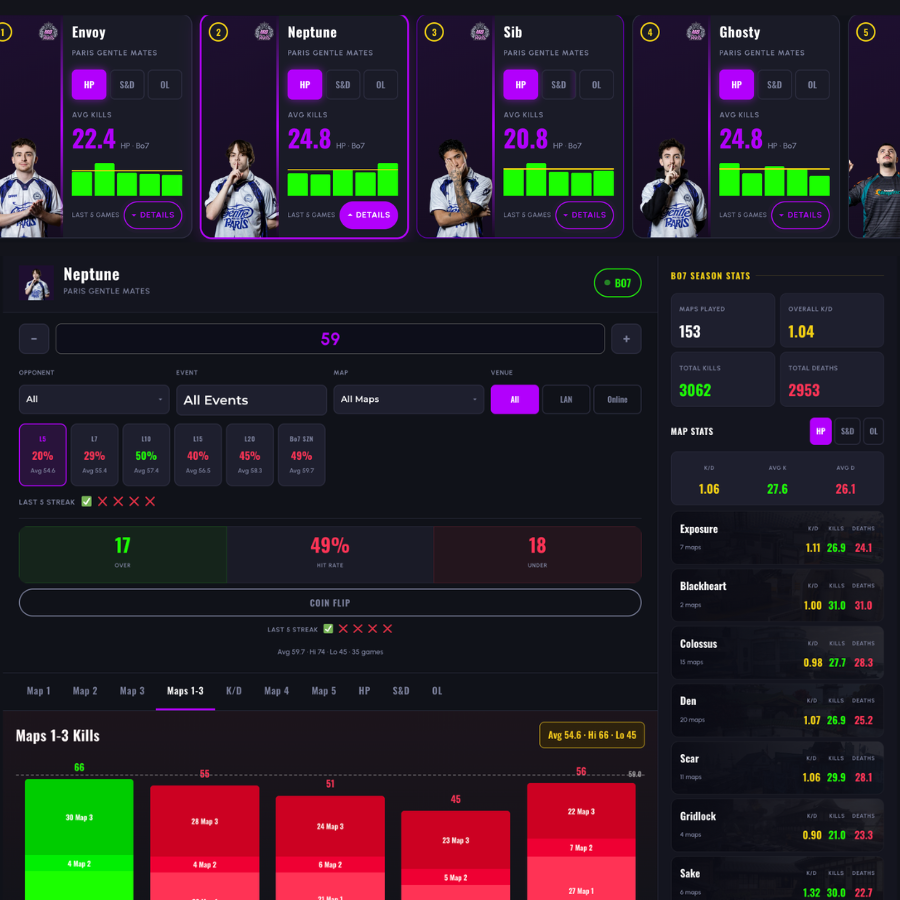The image size is (900, 900).
Task: Filter venue by LAN
Action: [566, 399]
